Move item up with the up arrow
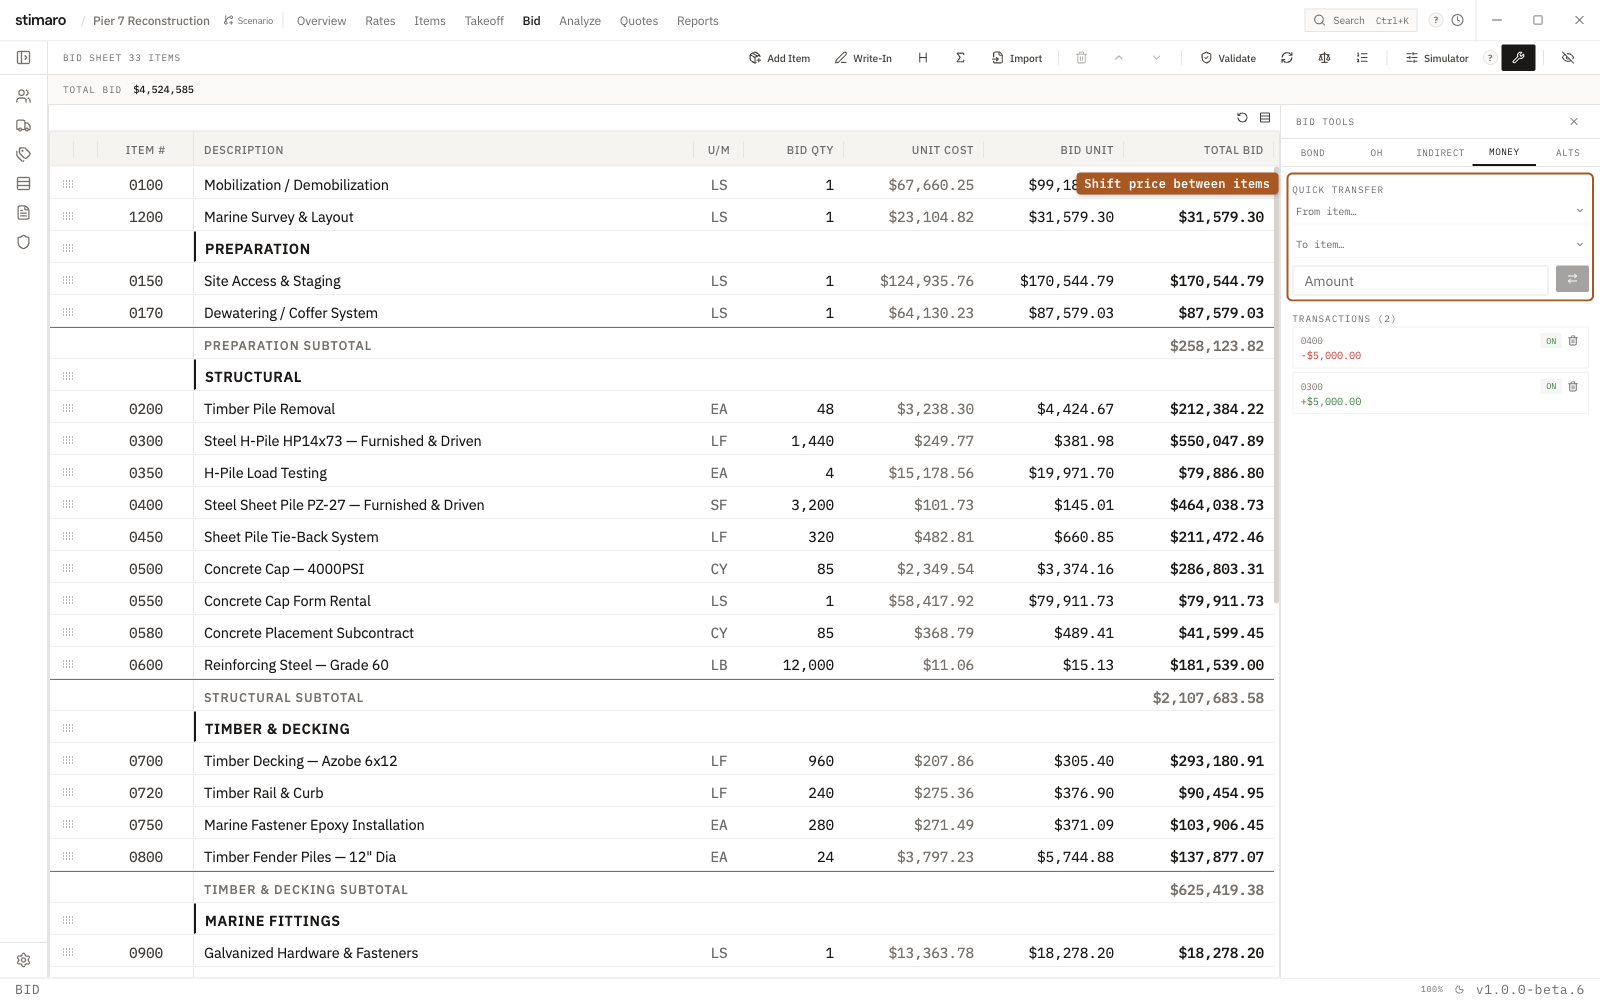The height and width of the screenshot is (1000, 1600). point(1118,58)
